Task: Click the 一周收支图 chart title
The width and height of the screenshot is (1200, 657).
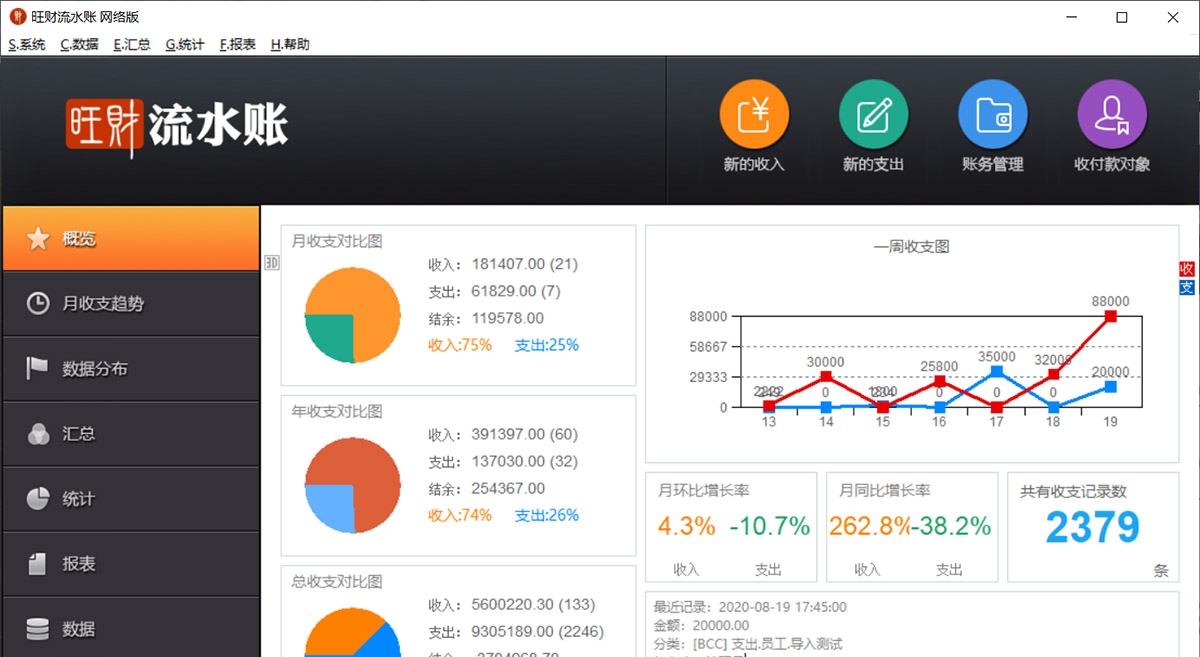Action: tap(911, 247)
